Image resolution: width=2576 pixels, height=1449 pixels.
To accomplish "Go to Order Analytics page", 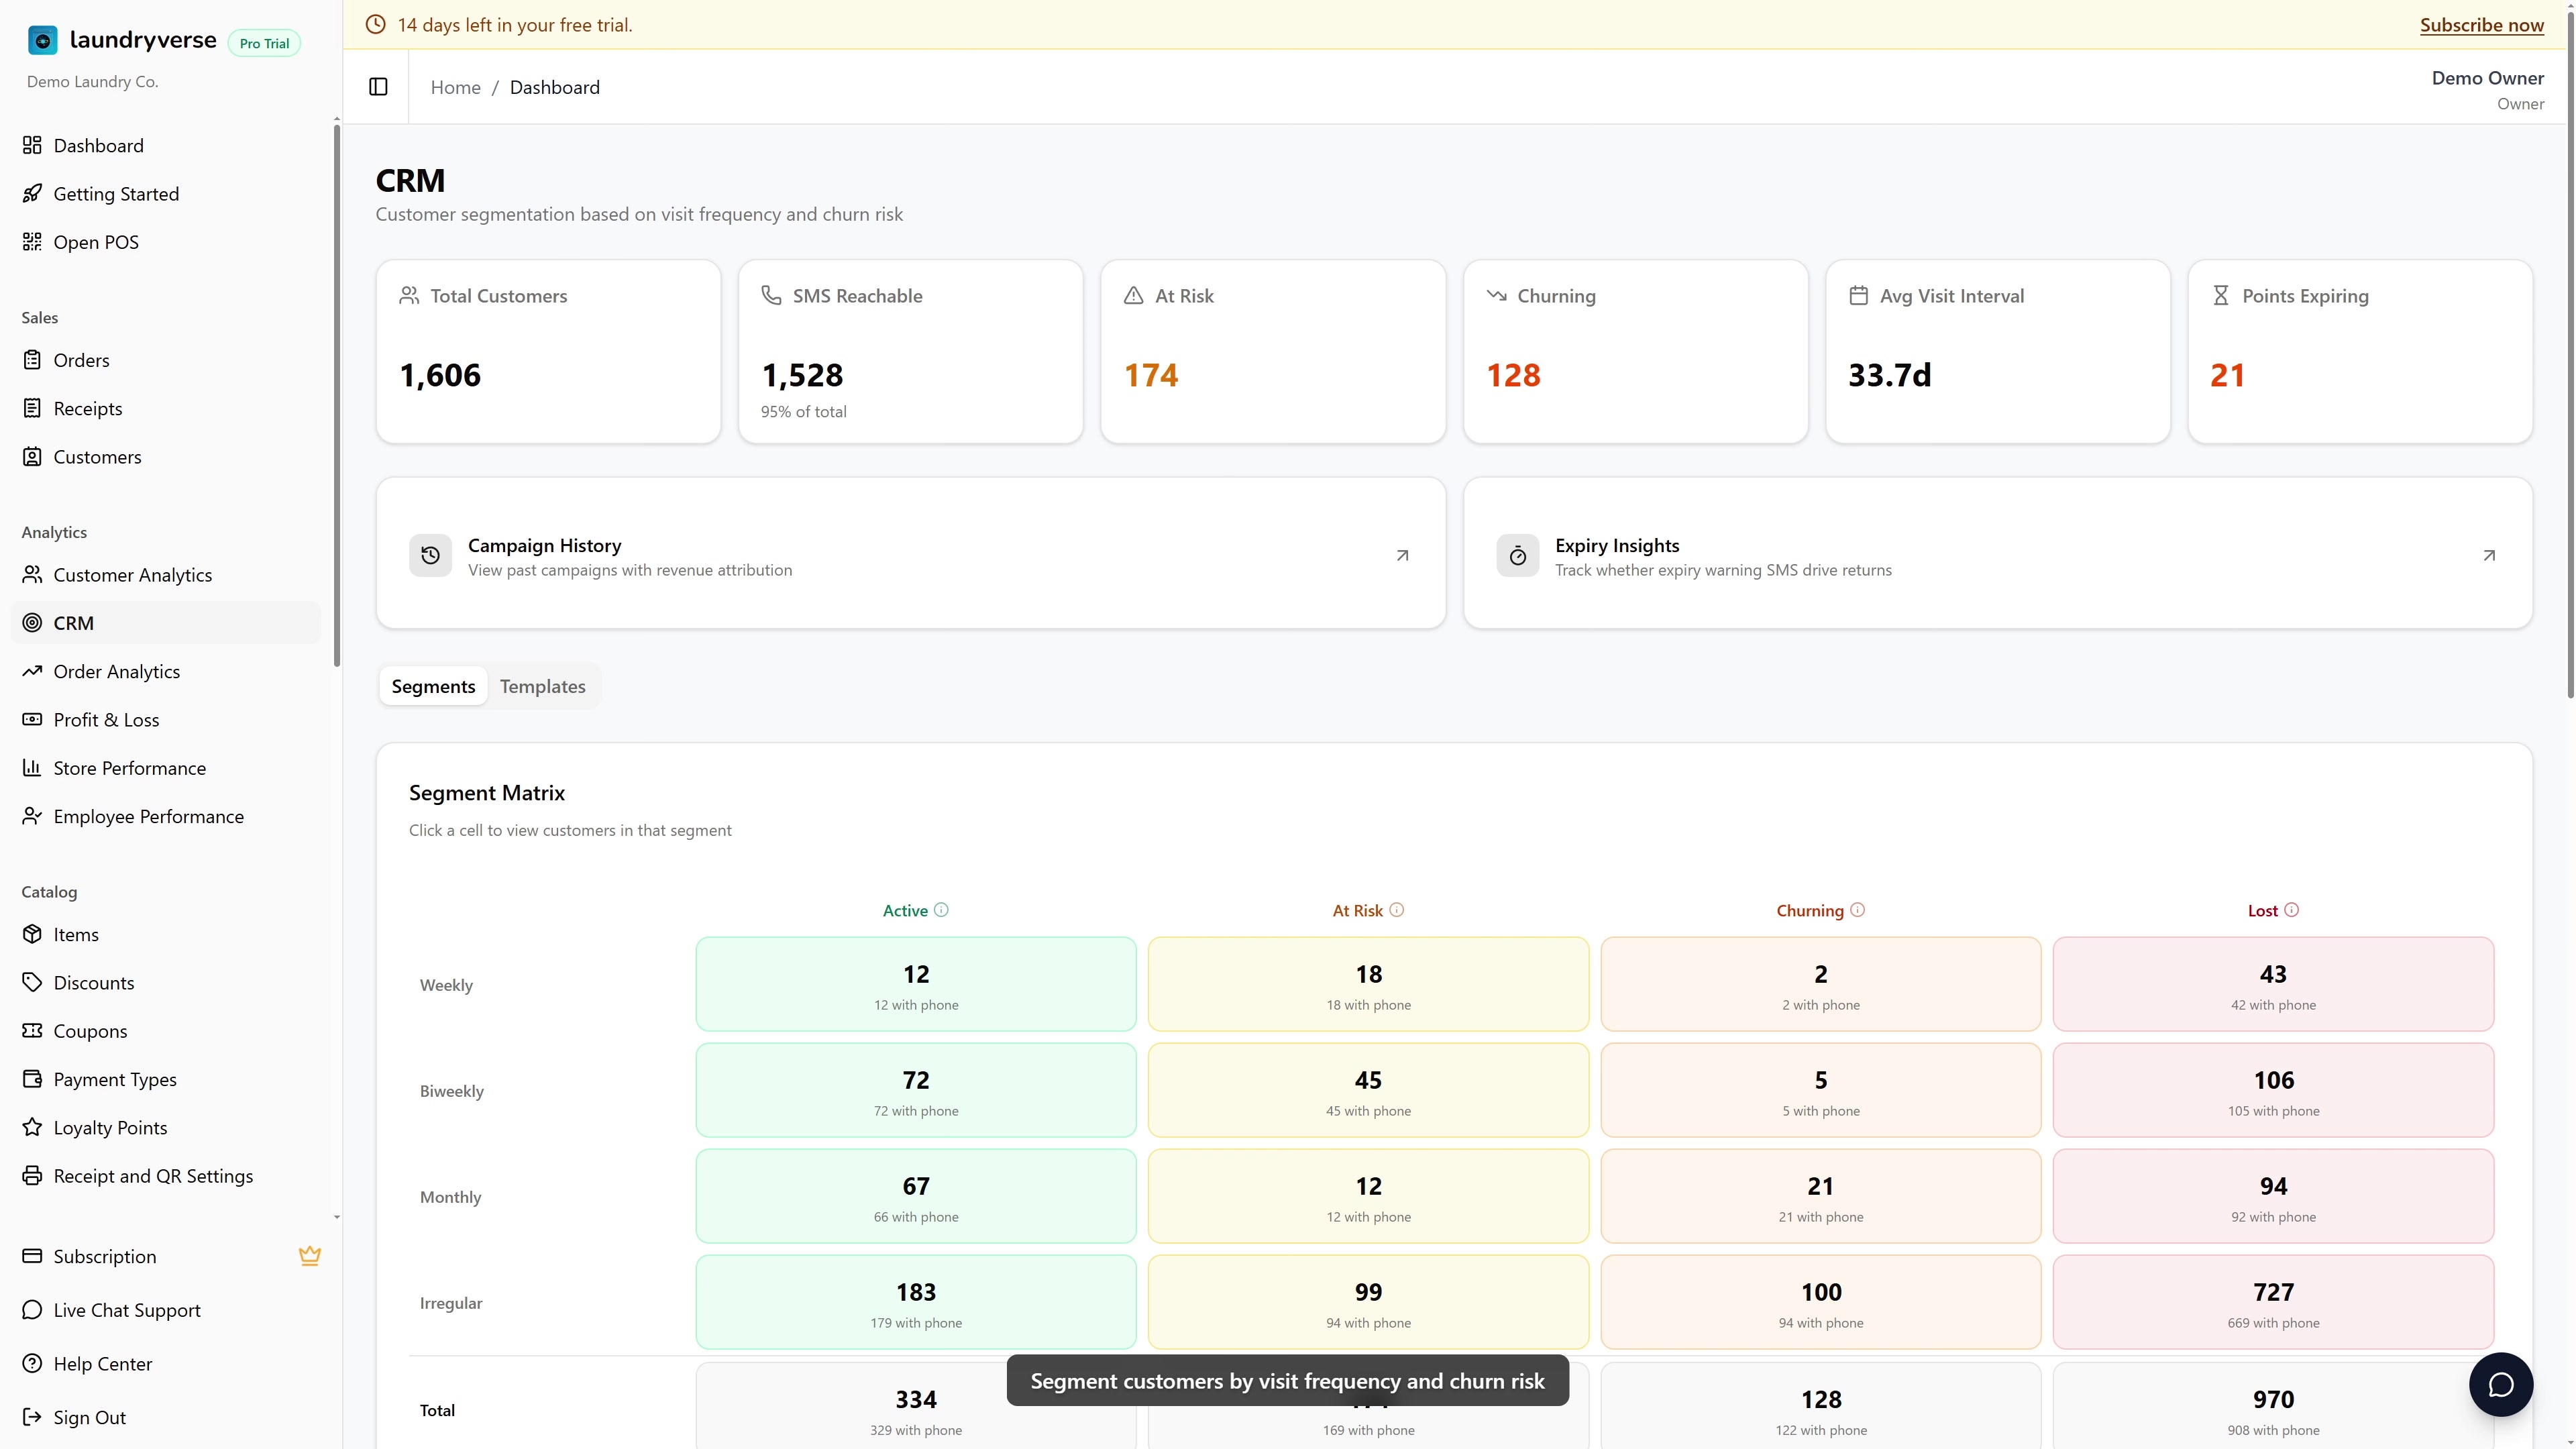I will (166, 671).
